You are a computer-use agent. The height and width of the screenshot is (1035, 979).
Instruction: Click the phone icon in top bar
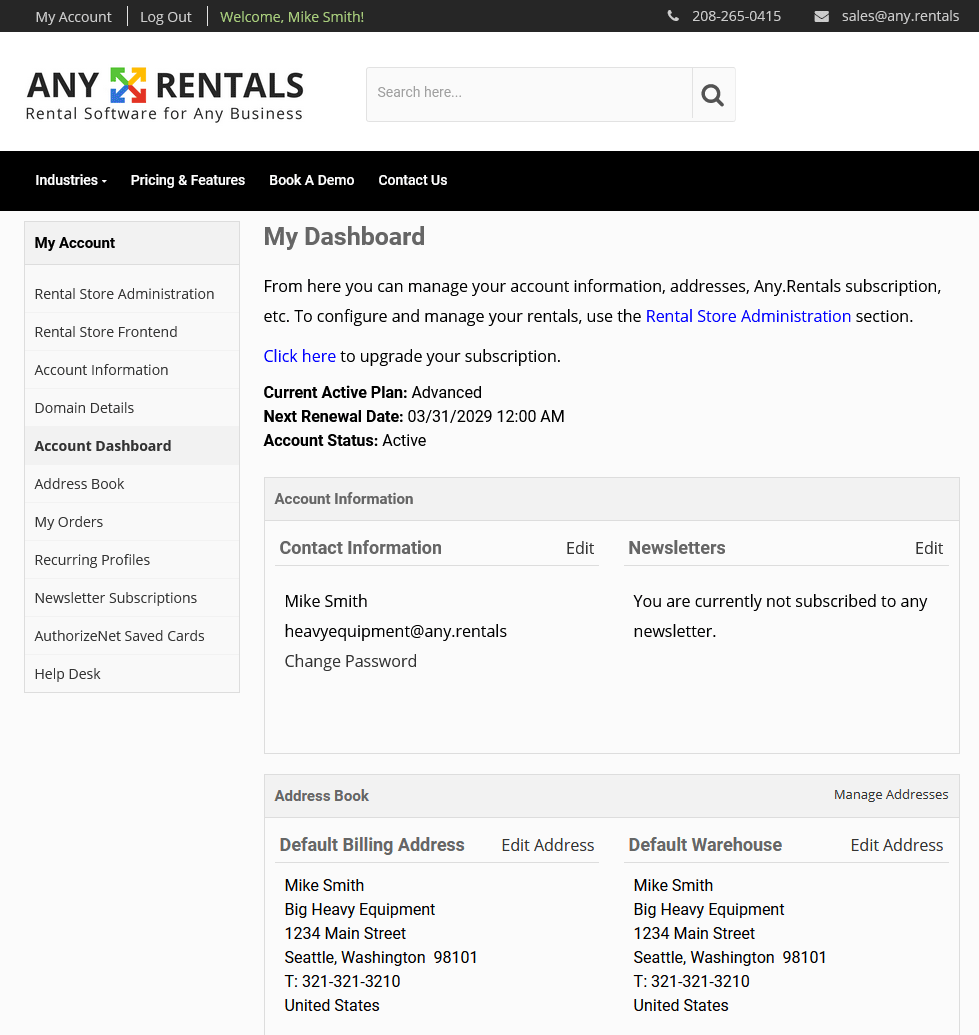pos(673,16)
